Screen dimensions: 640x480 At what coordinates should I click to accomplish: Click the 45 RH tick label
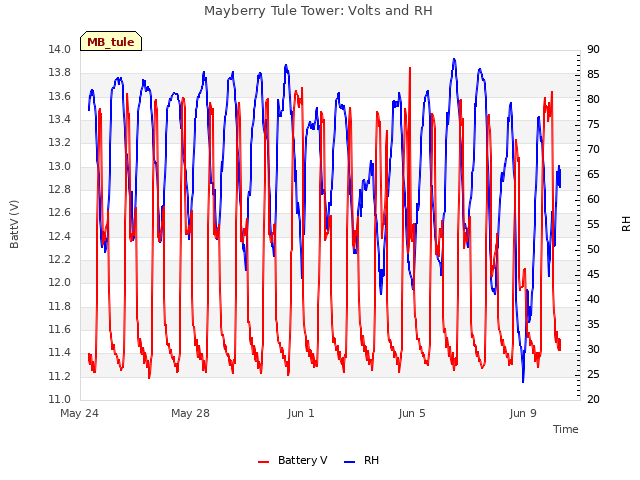point(593,274)
